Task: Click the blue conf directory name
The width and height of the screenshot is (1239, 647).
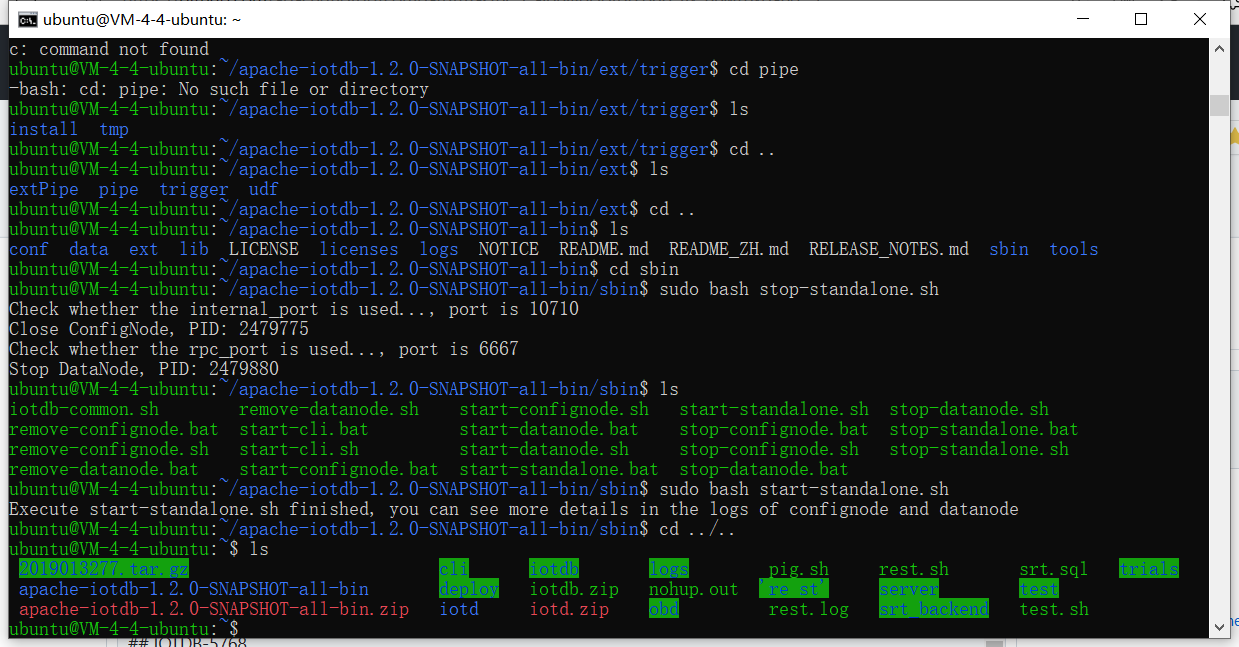Action: click(x=29, y=249)
